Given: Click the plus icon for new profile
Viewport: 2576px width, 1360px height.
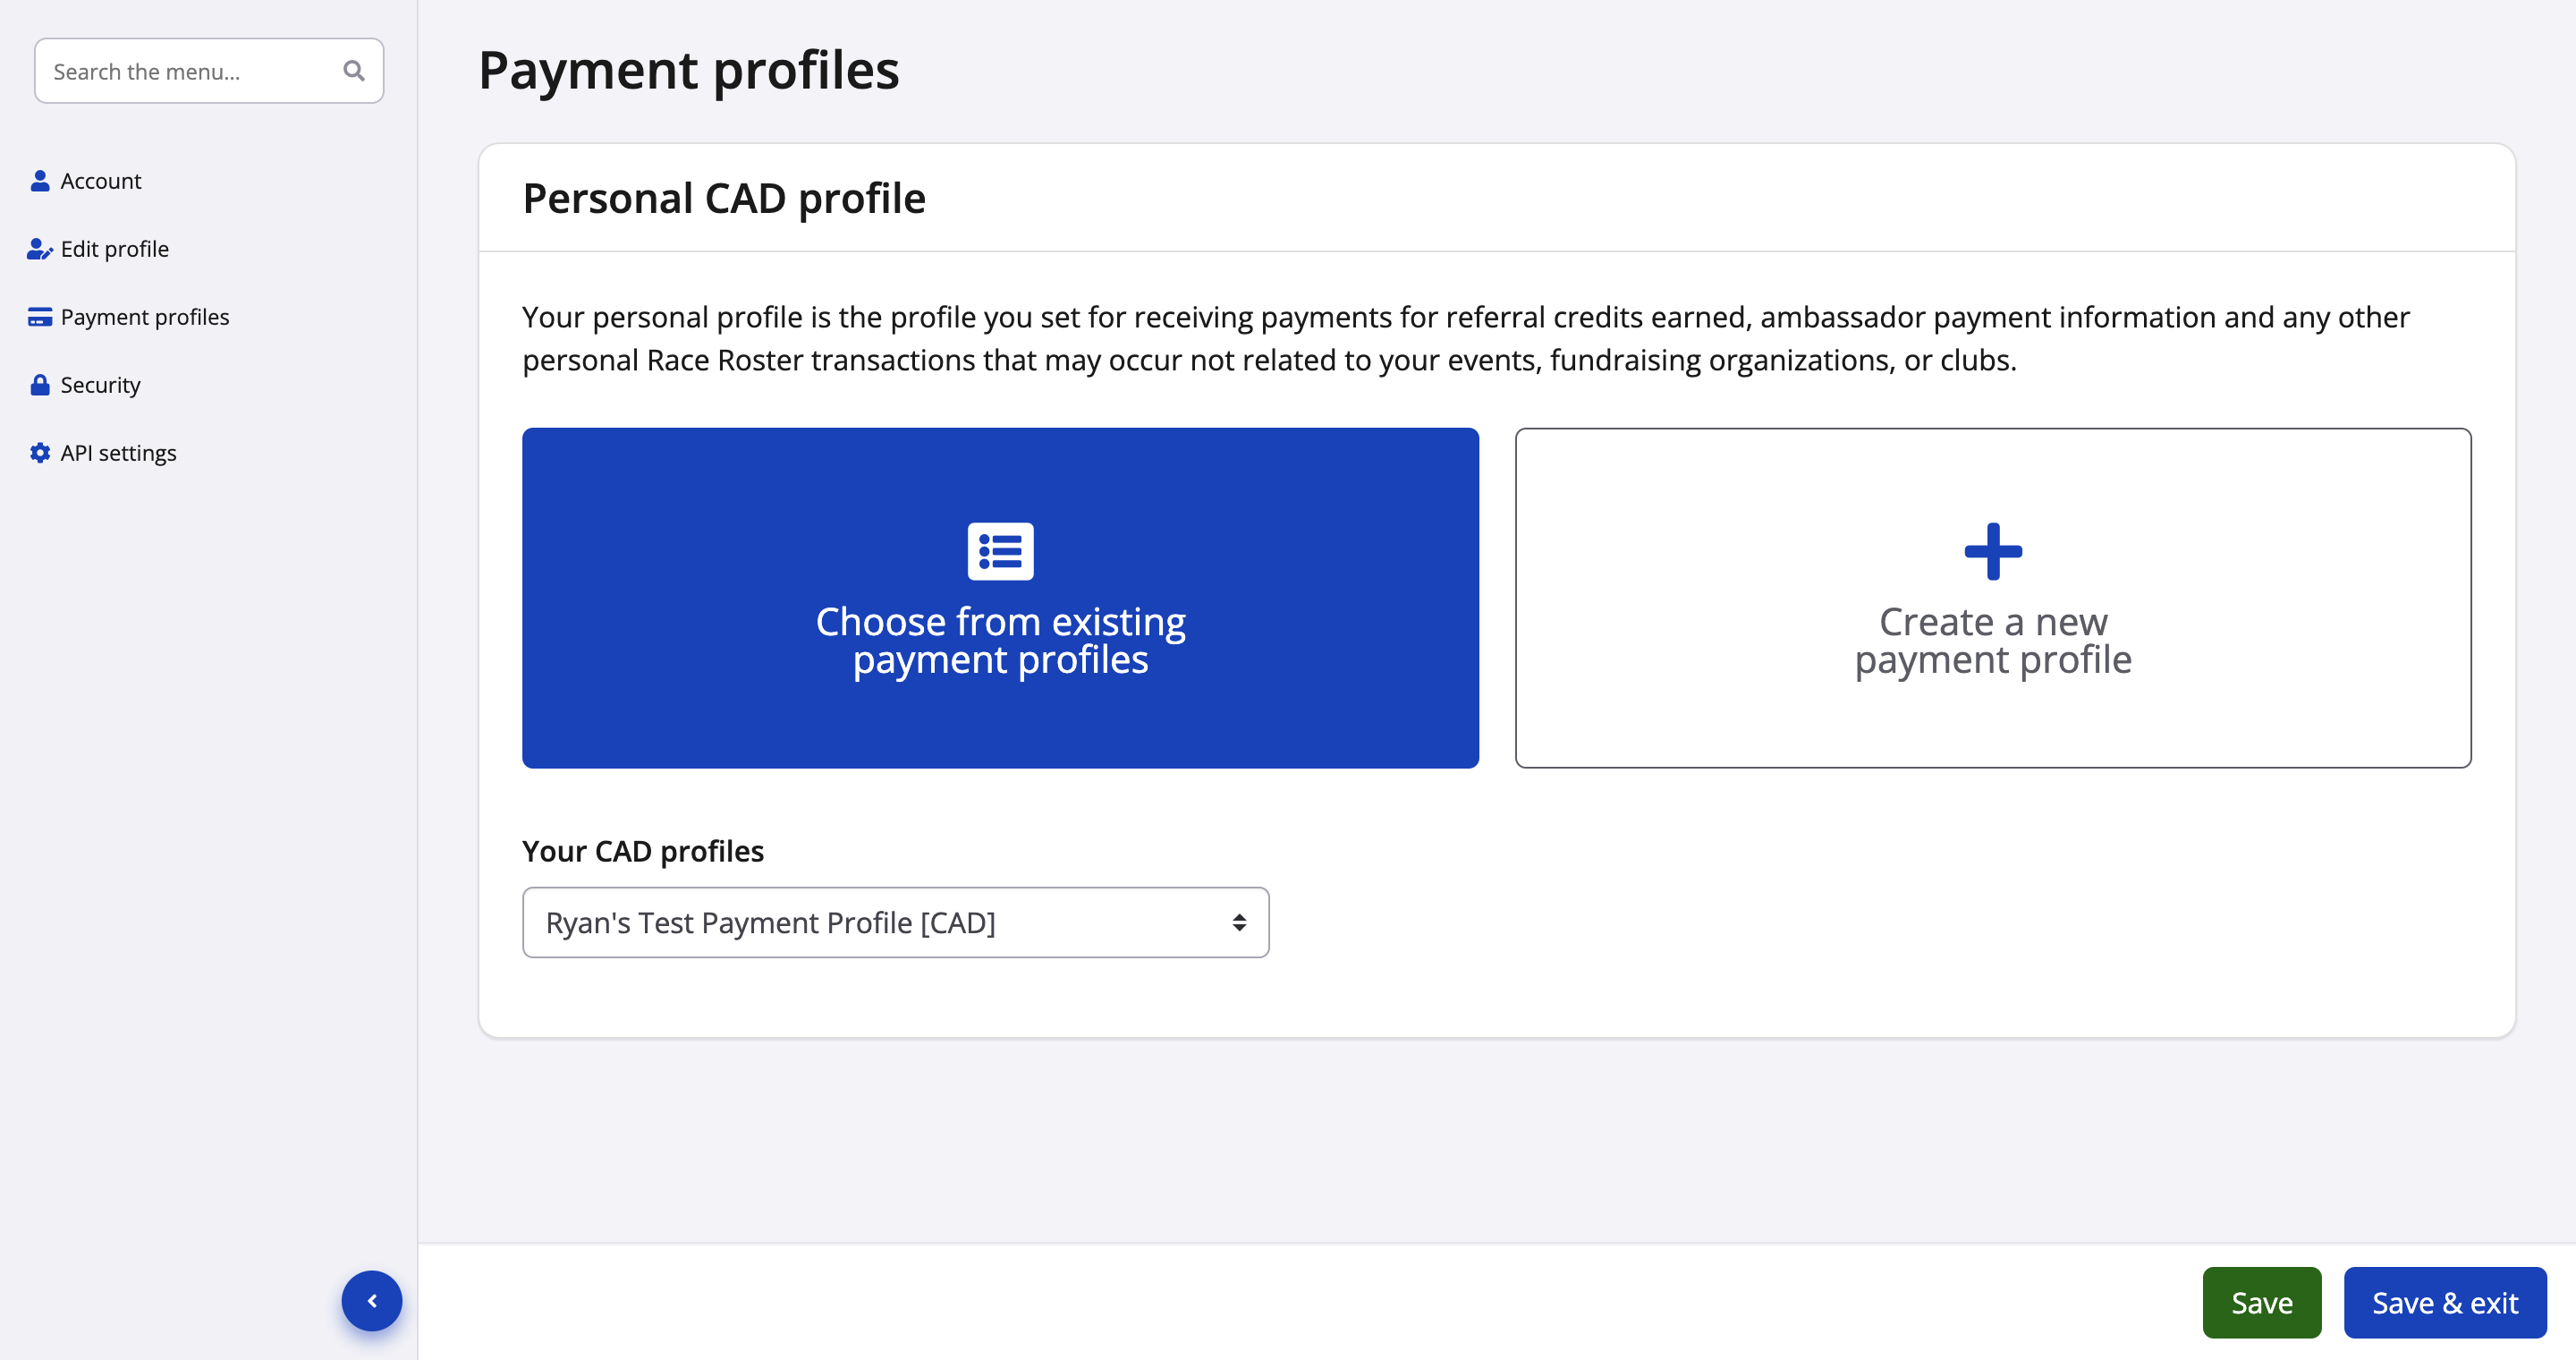Looking at the screenshot, I should [x=1992, y=551].
